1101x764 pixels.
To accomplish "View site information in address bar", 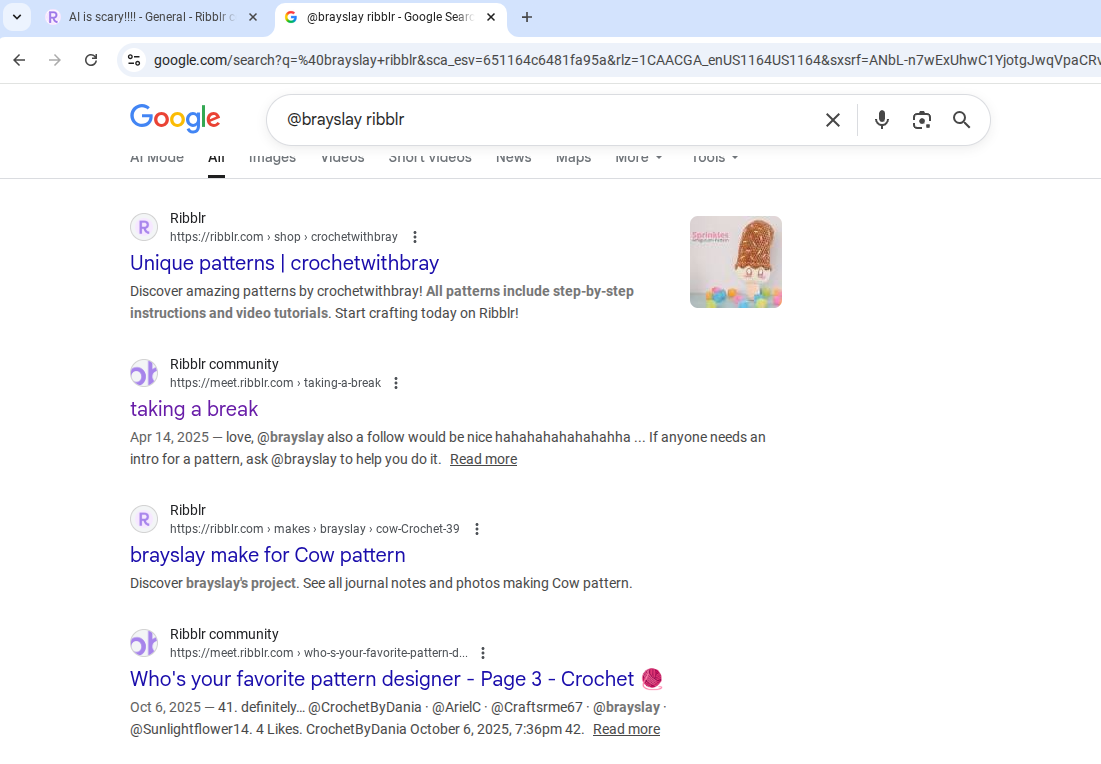I will click(133, 60).
